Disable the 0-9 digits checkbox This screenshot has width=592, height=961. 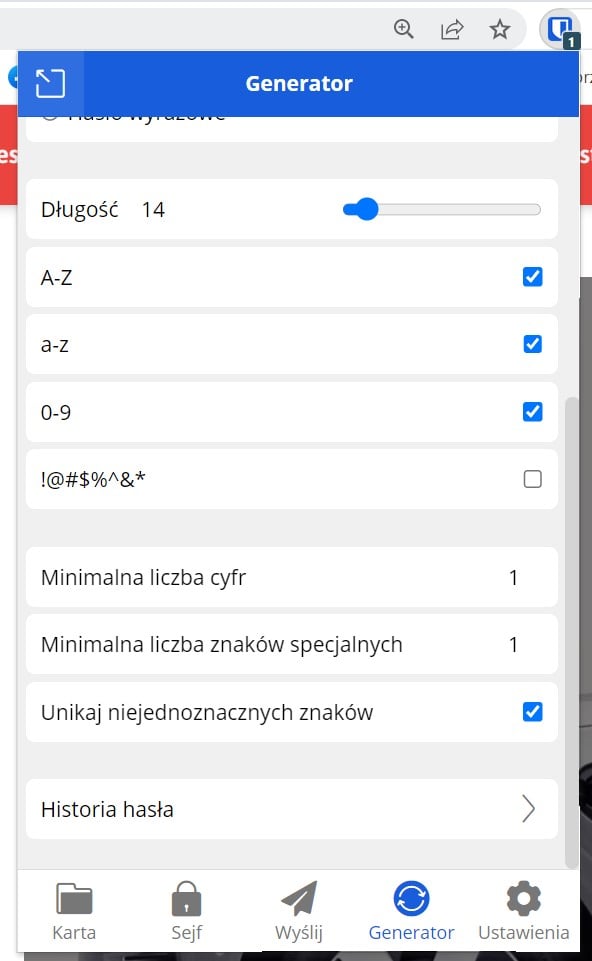coord(533,412)
